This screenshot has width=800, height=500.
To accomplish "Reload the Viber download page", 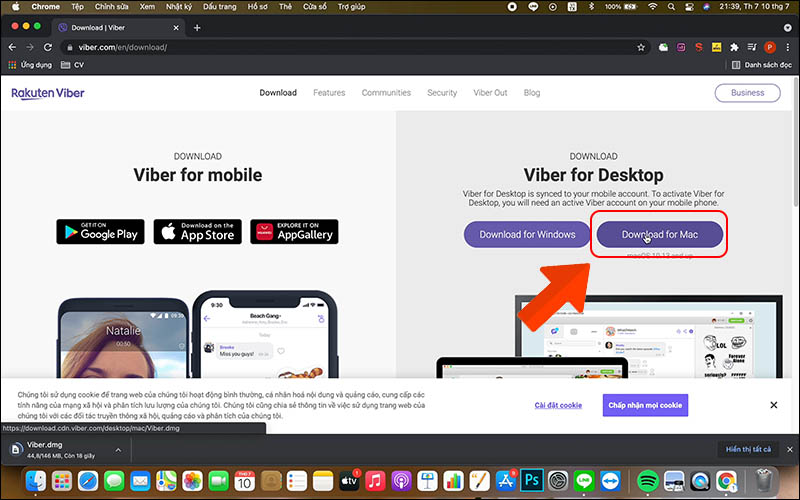I will pos(47,47).
